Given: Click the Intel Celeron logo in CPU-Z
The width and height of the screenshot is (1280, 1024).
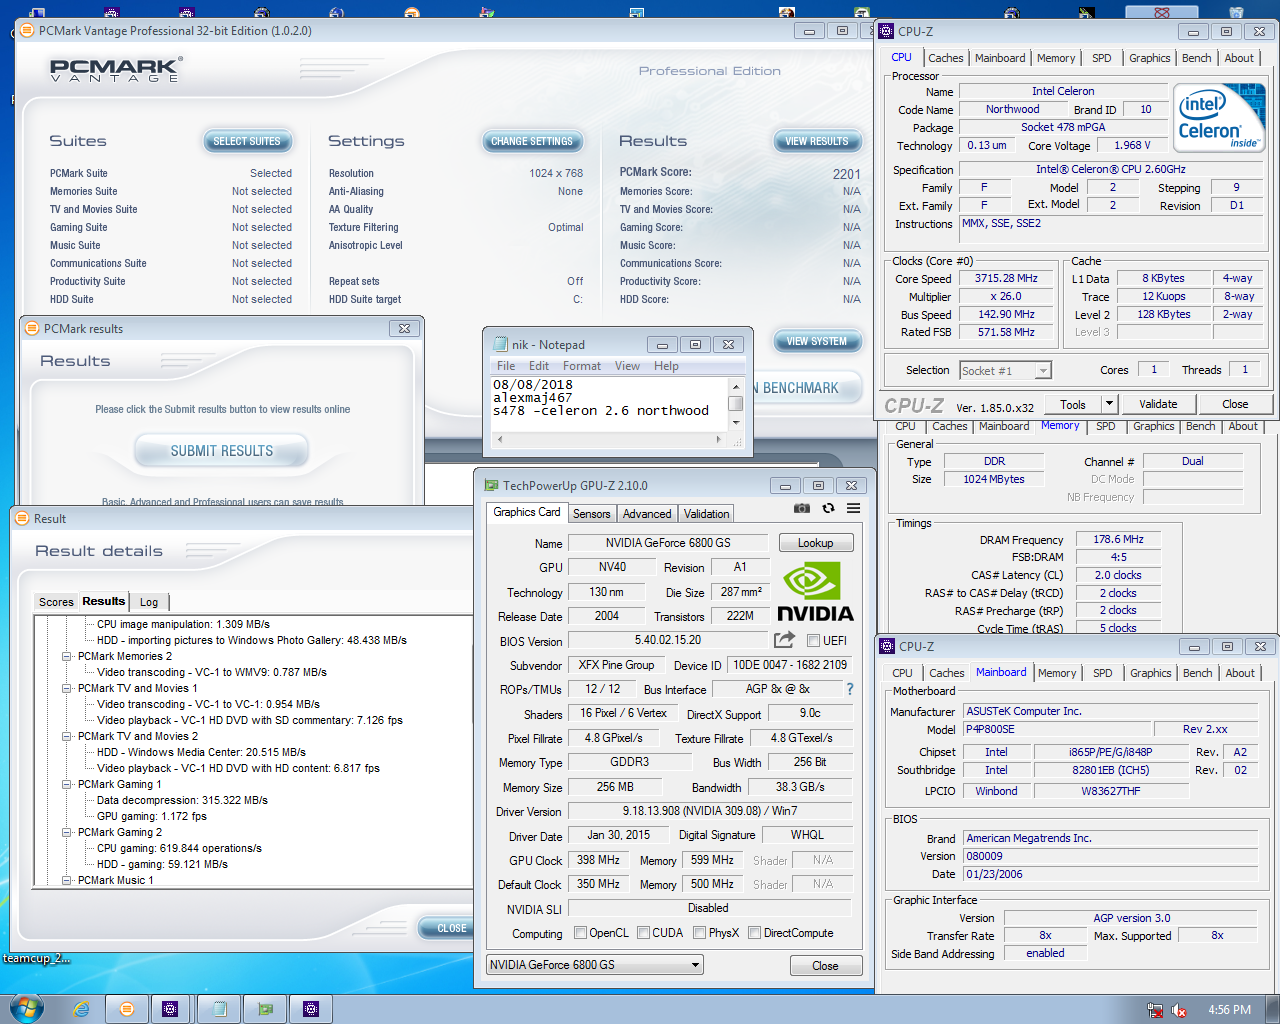Looking at the screenshot, I should 1220,118.
